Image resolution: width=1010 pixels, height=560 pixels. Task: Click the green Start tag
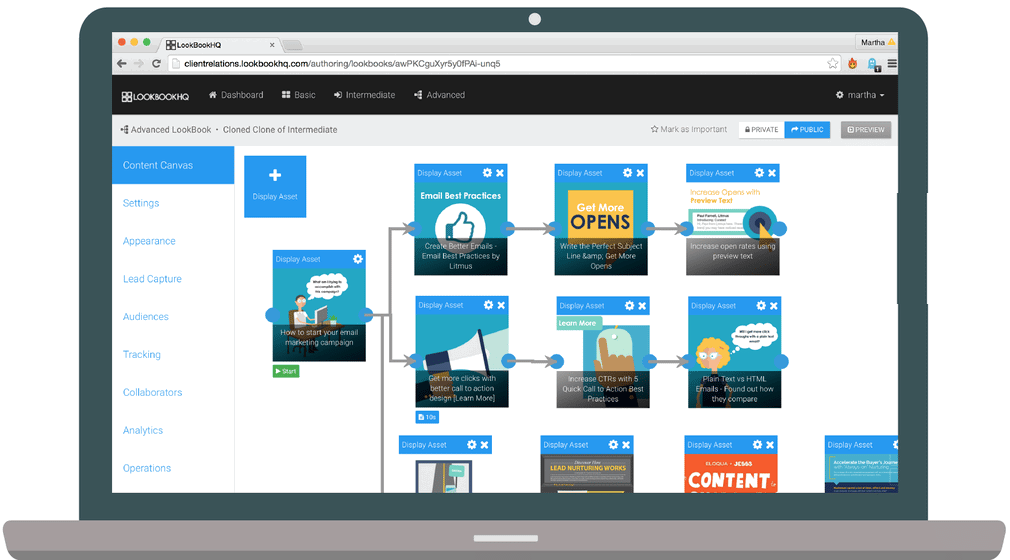click(x=286, y=371)
